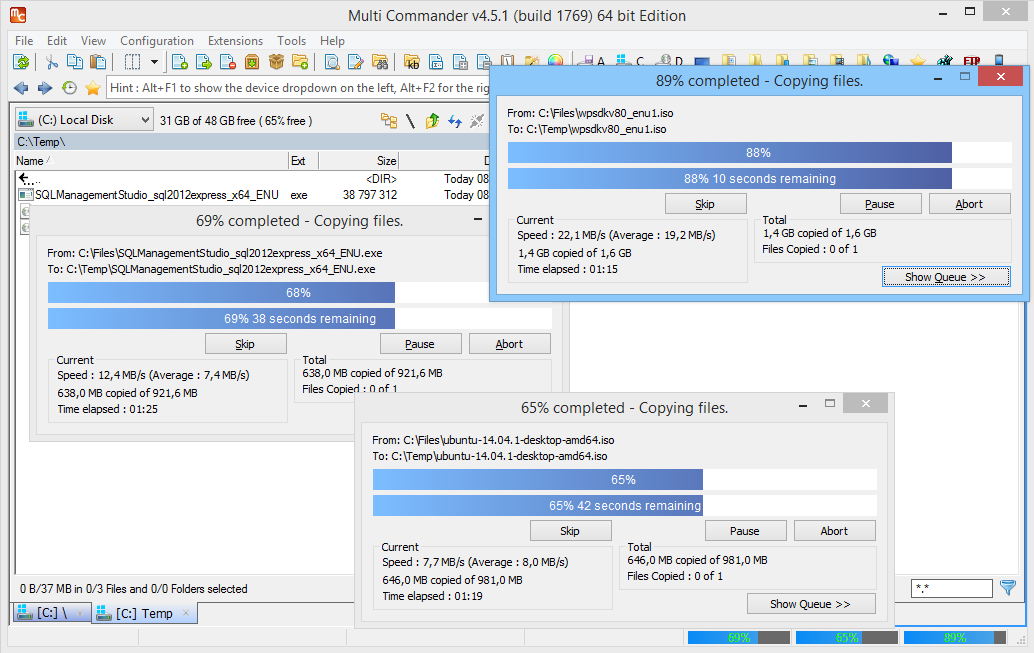Click the history clock icon

click(69, 88)
